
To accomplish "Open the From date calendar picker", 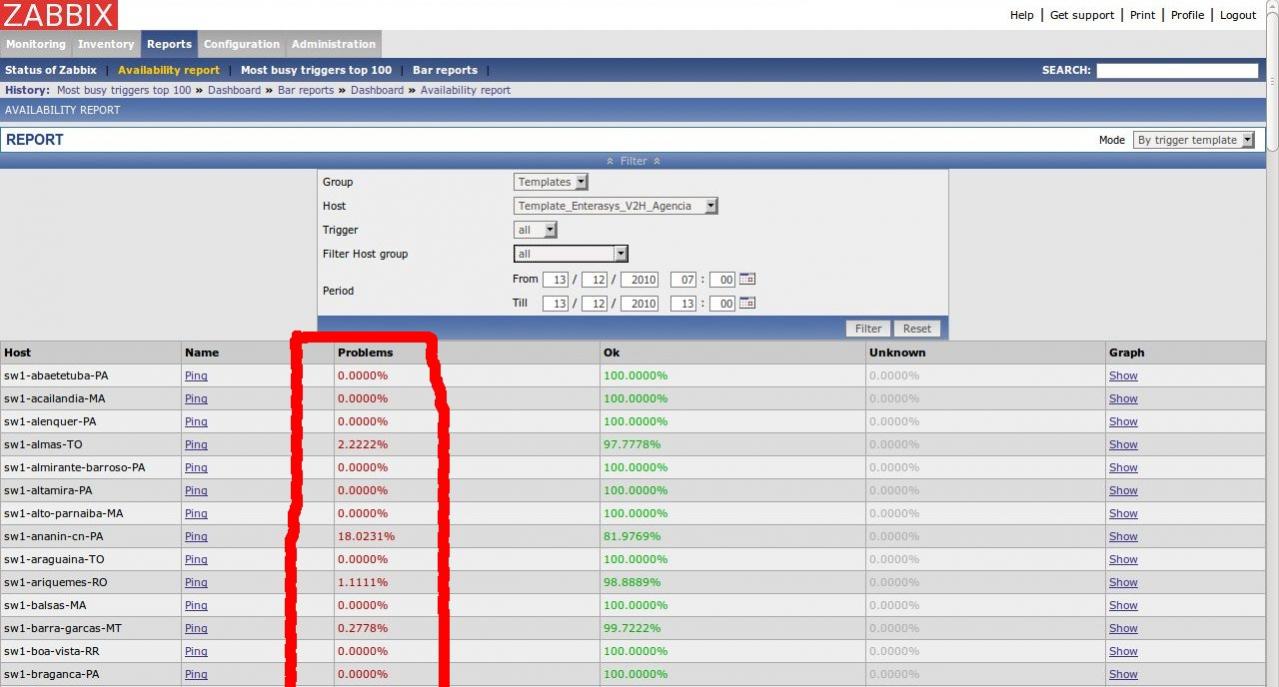I will coord(747,279).
